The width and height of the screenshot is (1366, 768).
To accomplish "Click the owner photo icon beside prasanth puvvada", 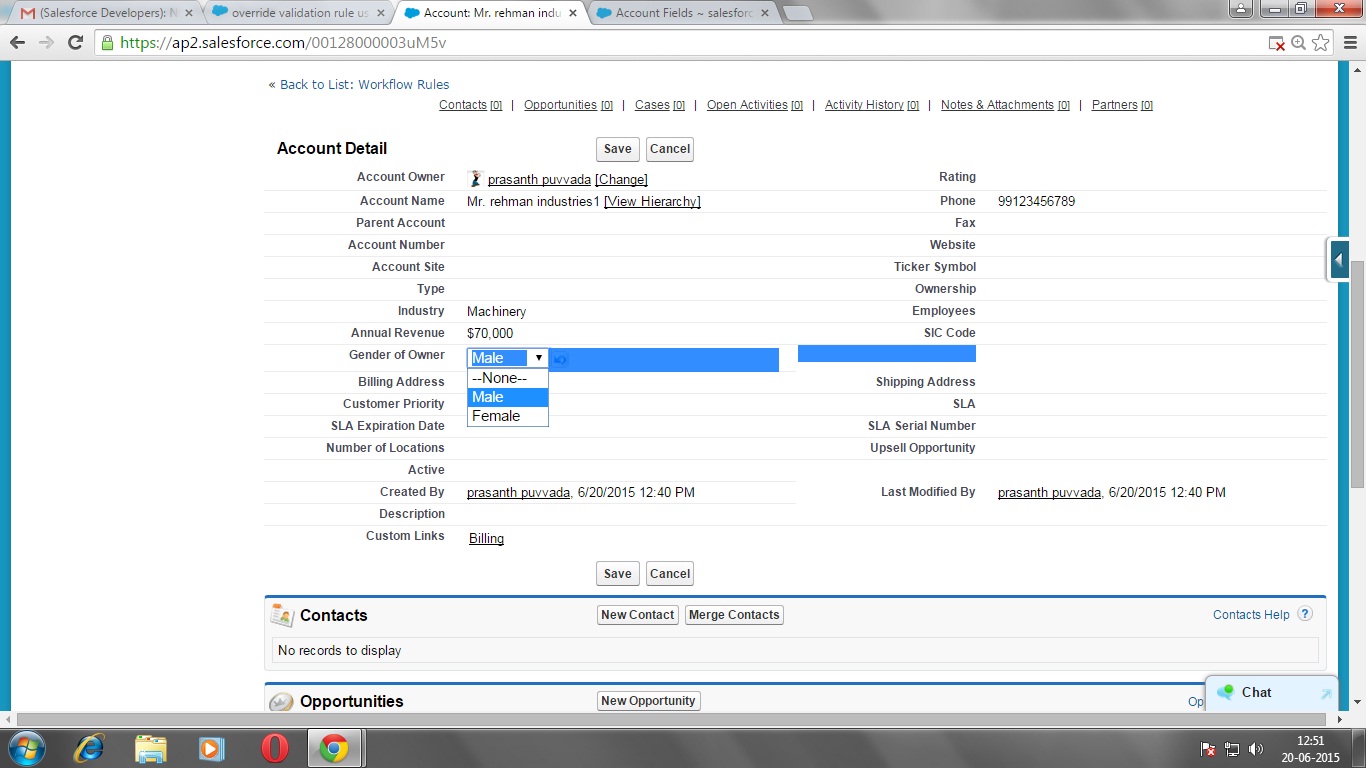I will click(x=476, y=179).
